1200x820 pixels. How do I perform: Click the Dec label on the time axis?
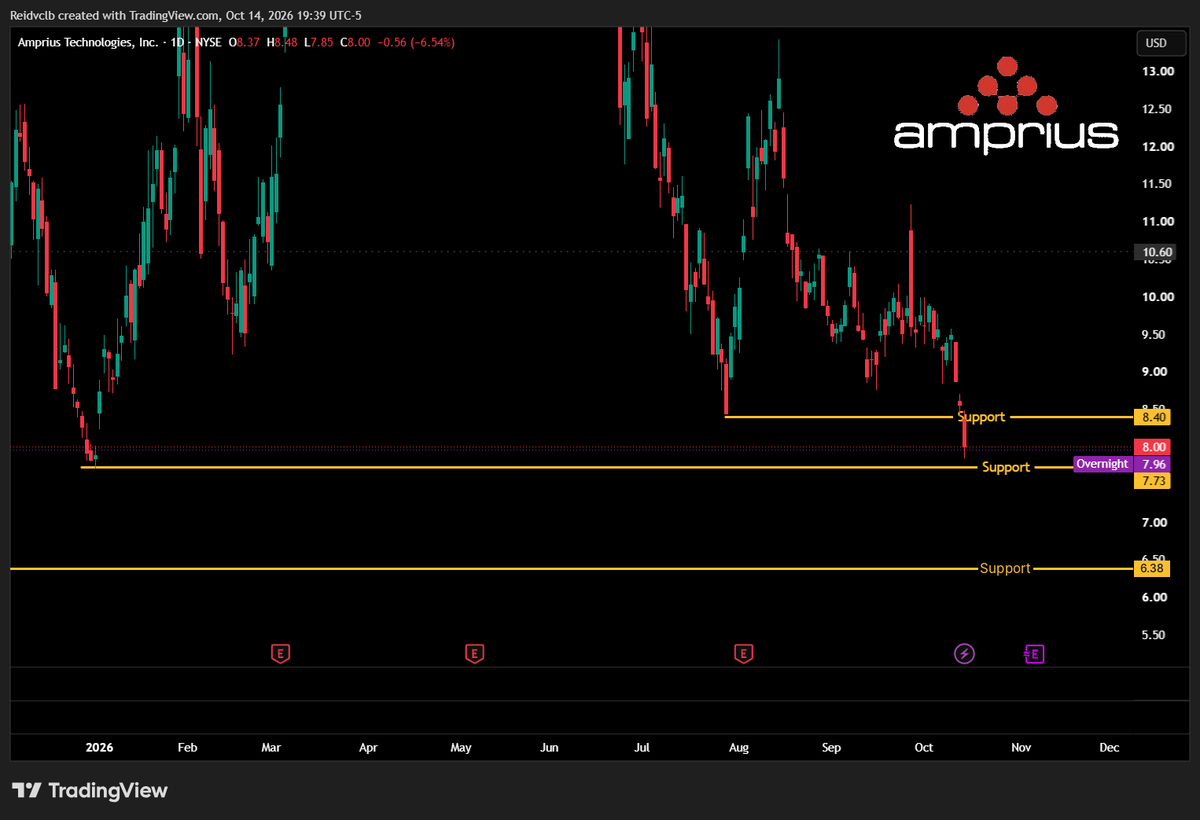[1109, 747]
